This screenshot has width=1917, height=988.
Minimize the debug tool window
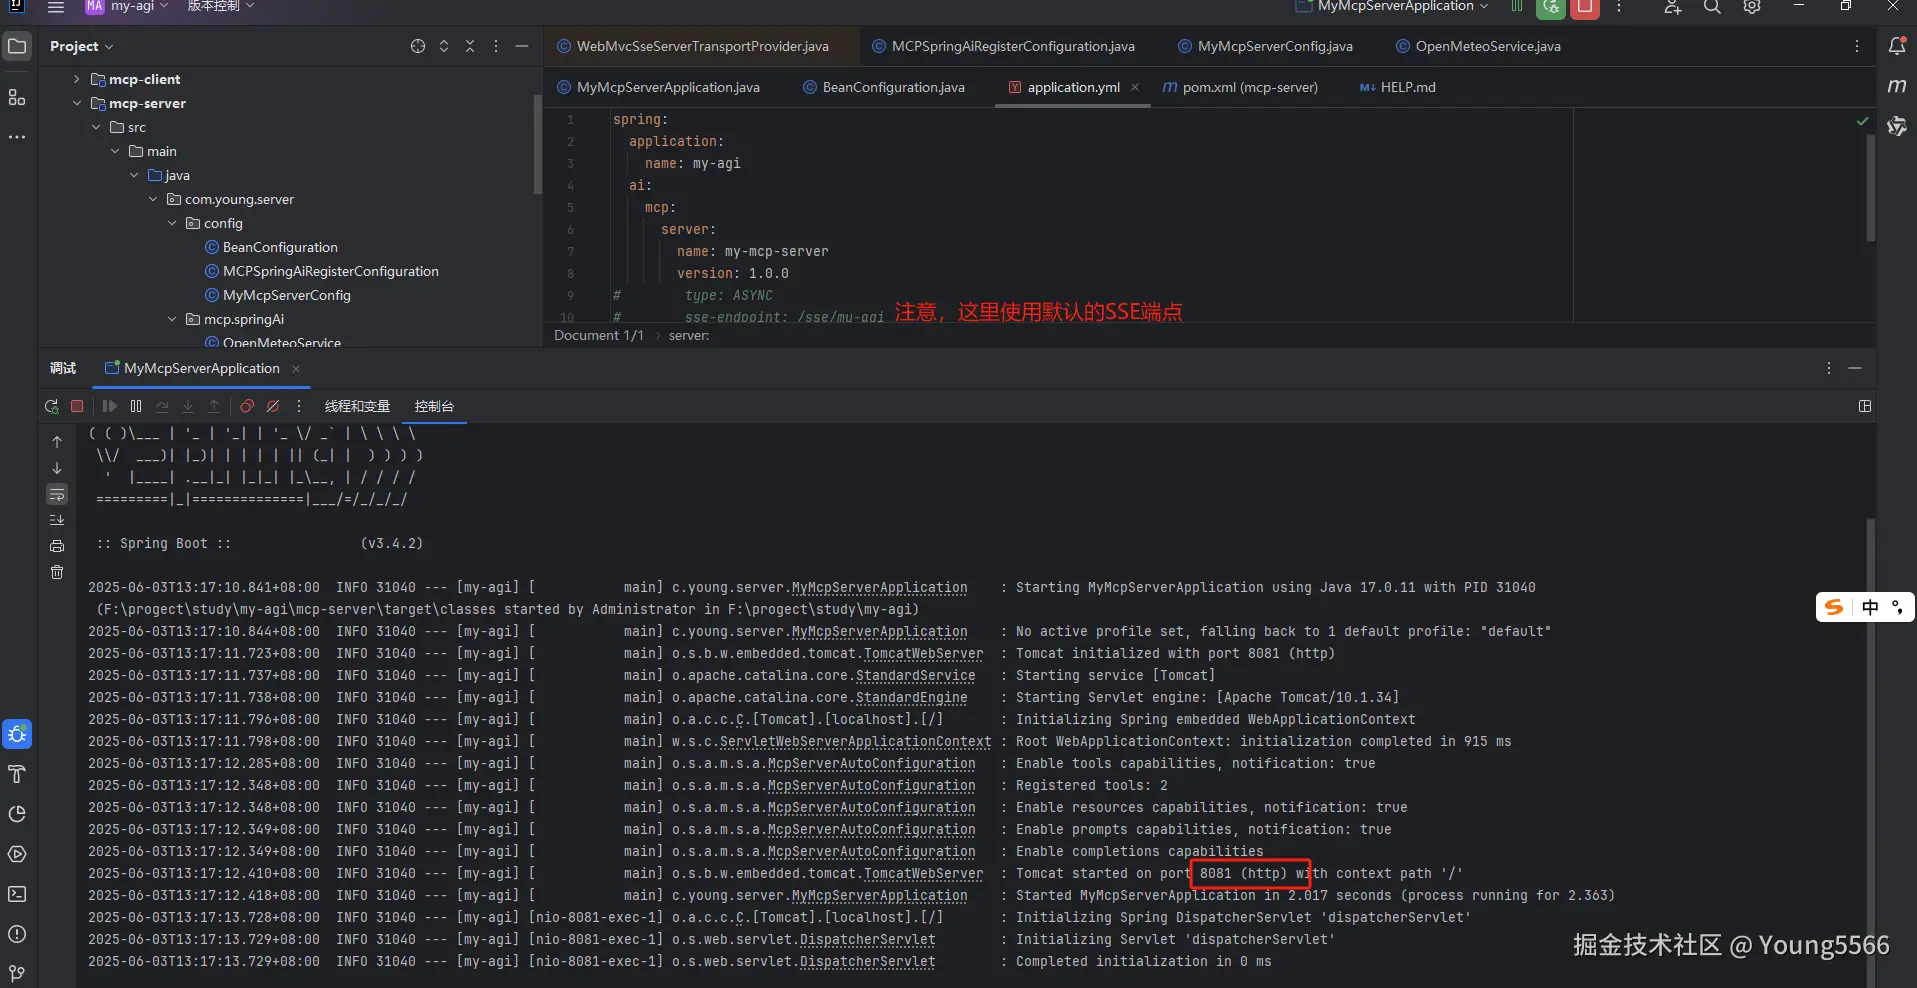coord(1855,368)
